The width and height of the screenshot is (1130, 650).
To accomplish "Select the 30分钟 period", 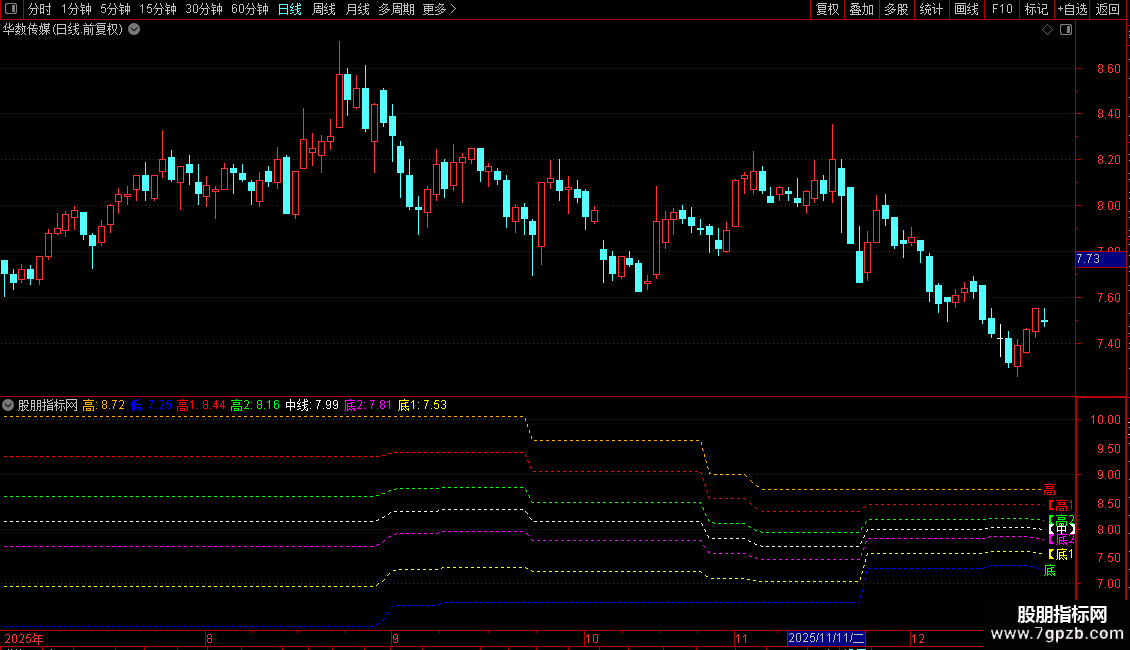I will point(204,9).
